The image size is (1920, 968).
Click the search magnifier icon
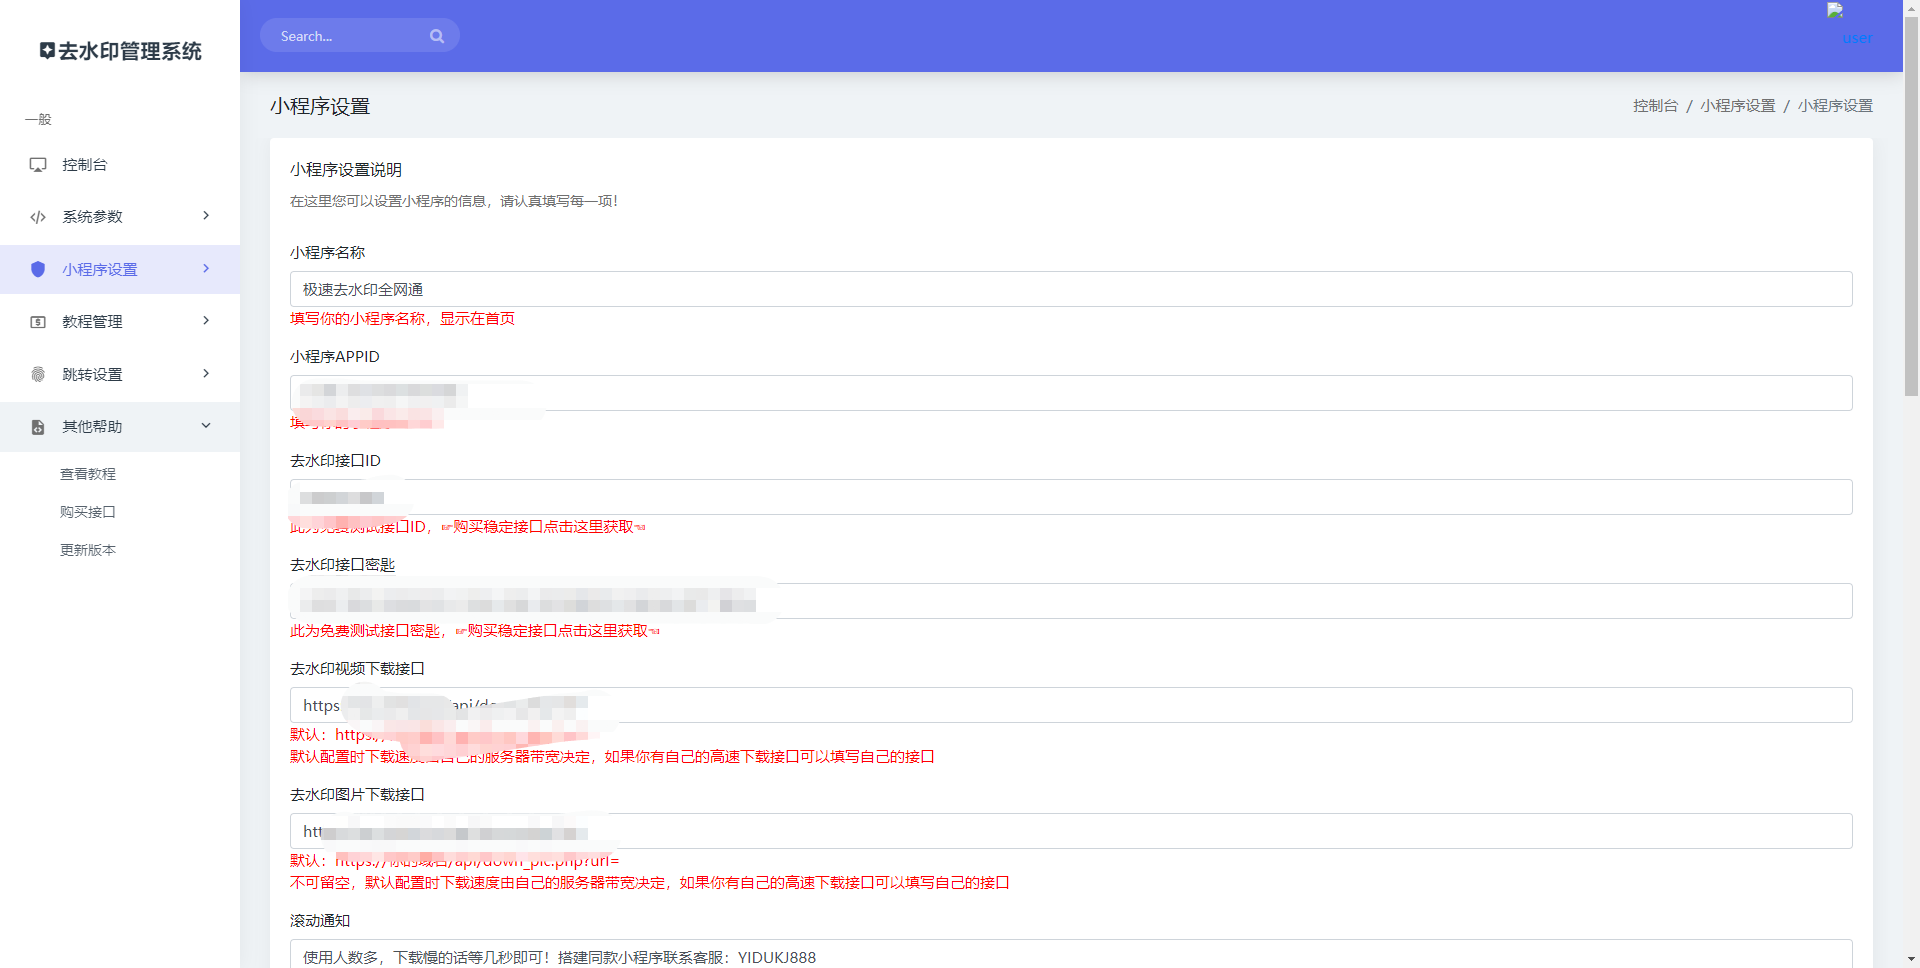click(x=437, y=35)
